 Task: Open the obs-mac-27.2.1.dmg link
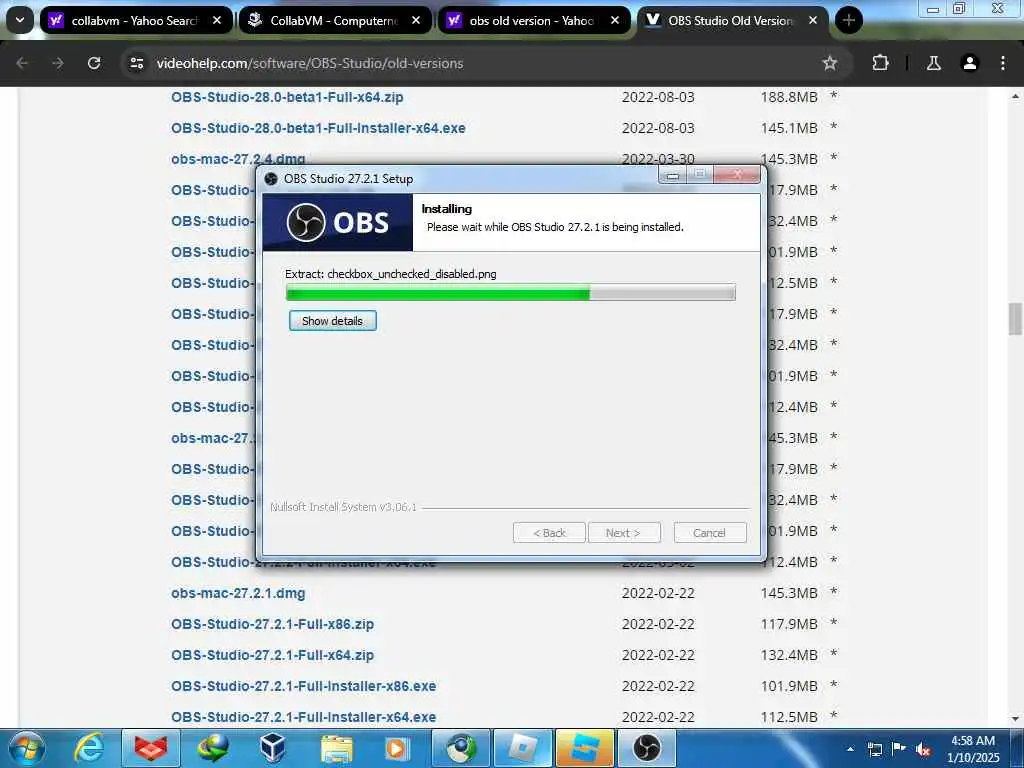coord(238,594)
